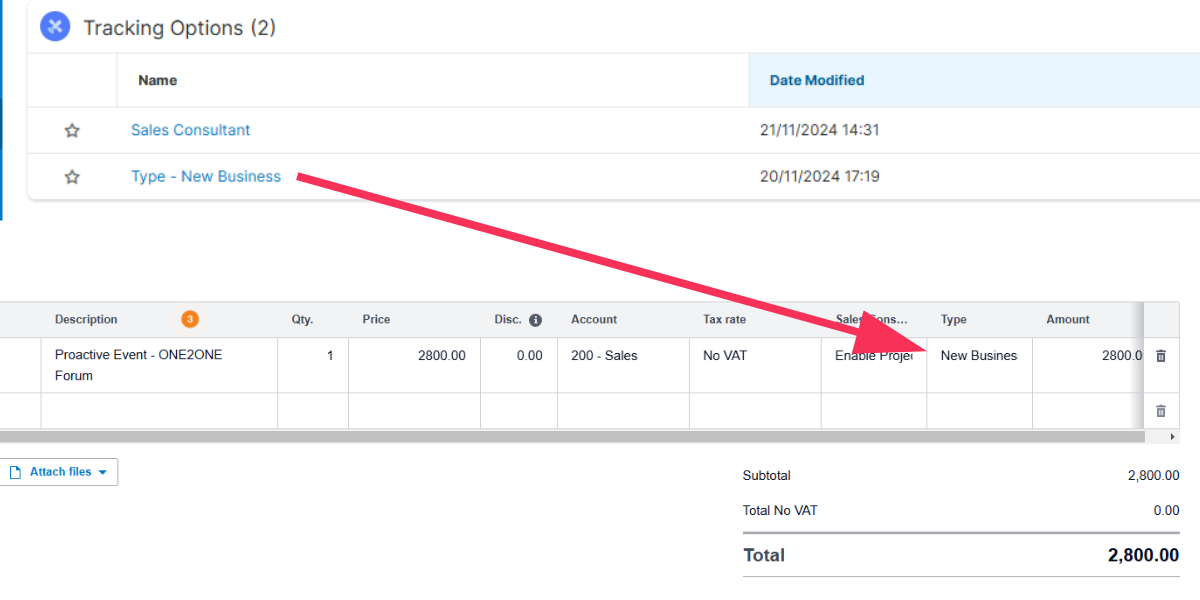Image resolution: width=1200 pixels, height=600 pixels.
Task: Click the file icon on the Attach files button
Action: (14, 471)
